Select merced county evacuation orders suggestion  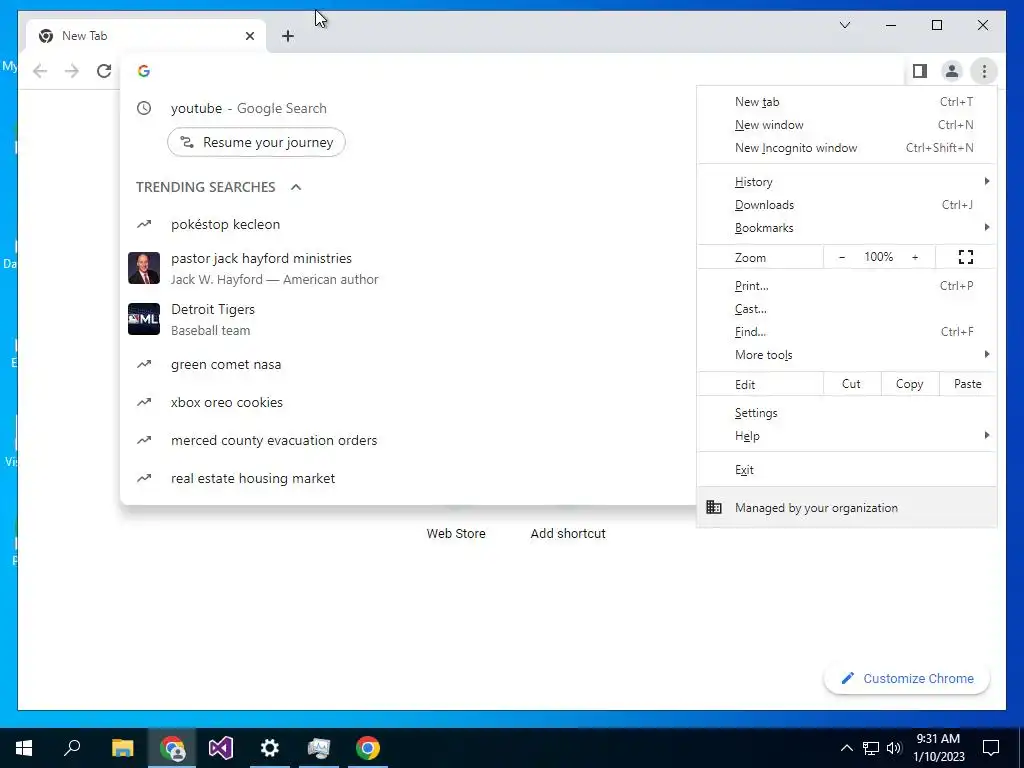pyautogui.click(x=408, y=440)
